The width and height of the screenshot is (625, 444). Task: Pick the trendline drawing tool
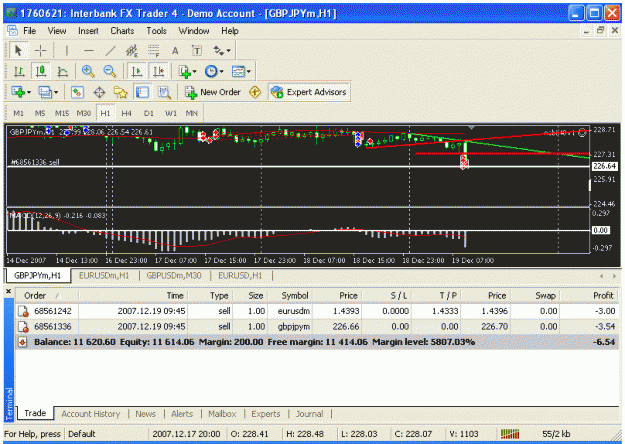pos(110,51)
